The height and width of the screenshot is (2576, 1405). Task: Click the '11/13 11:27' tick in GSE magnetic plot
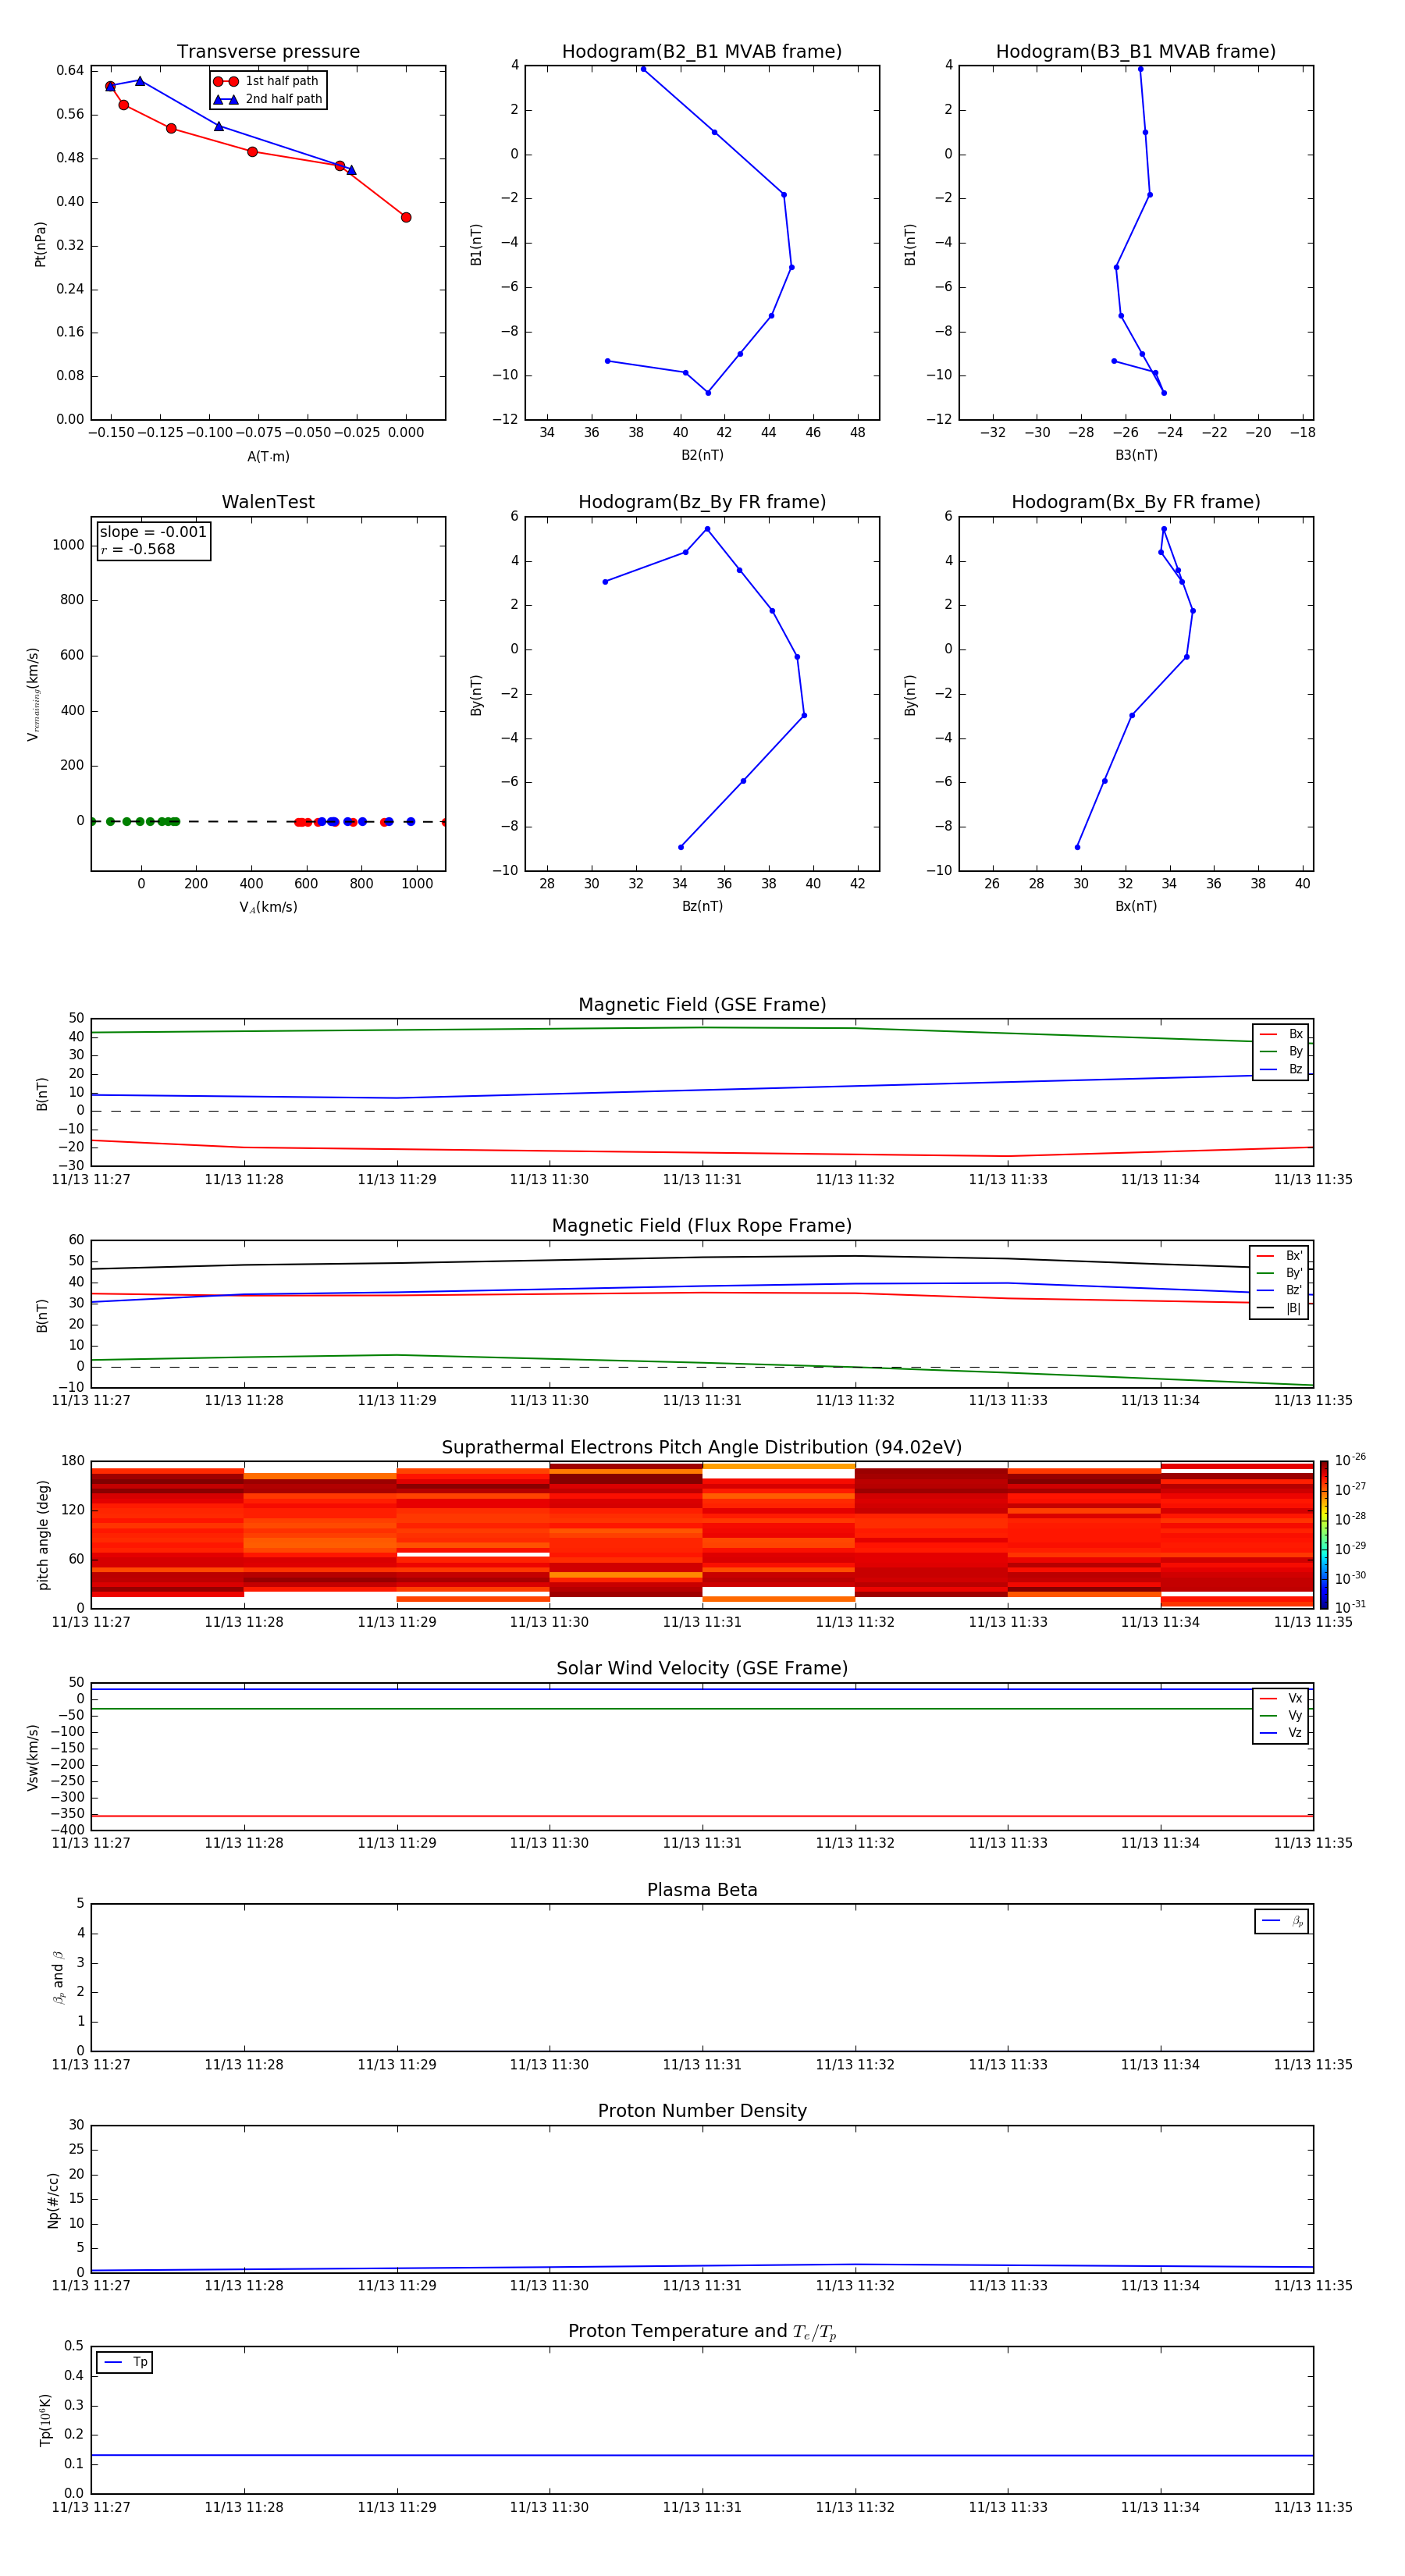click(91, 1179)
